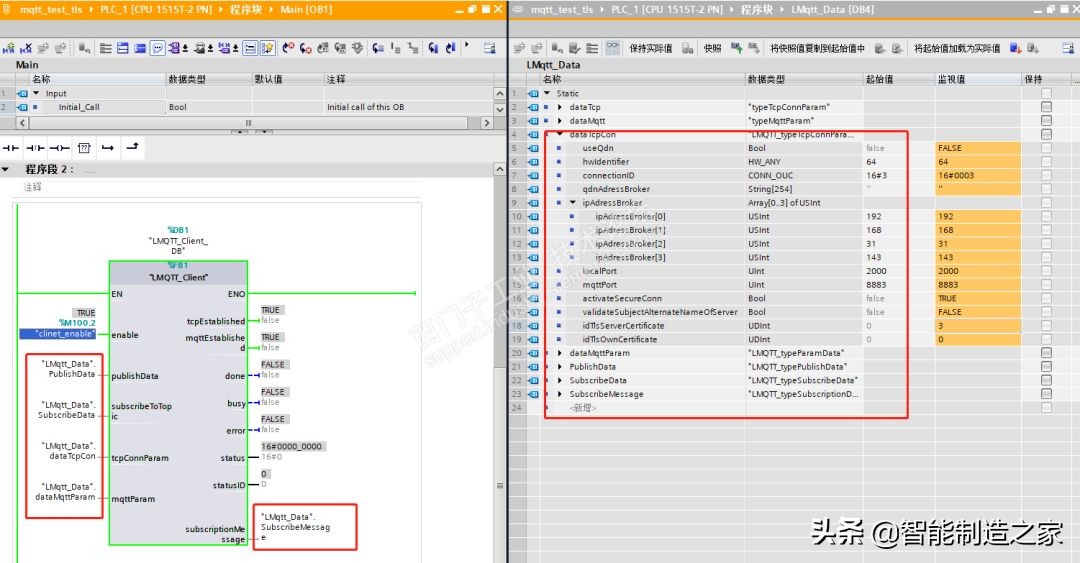Toggle retain checkbox for hwIdentifier row
The height and width of the screenshot is (563, 1080).
(x=1046, y=162)
